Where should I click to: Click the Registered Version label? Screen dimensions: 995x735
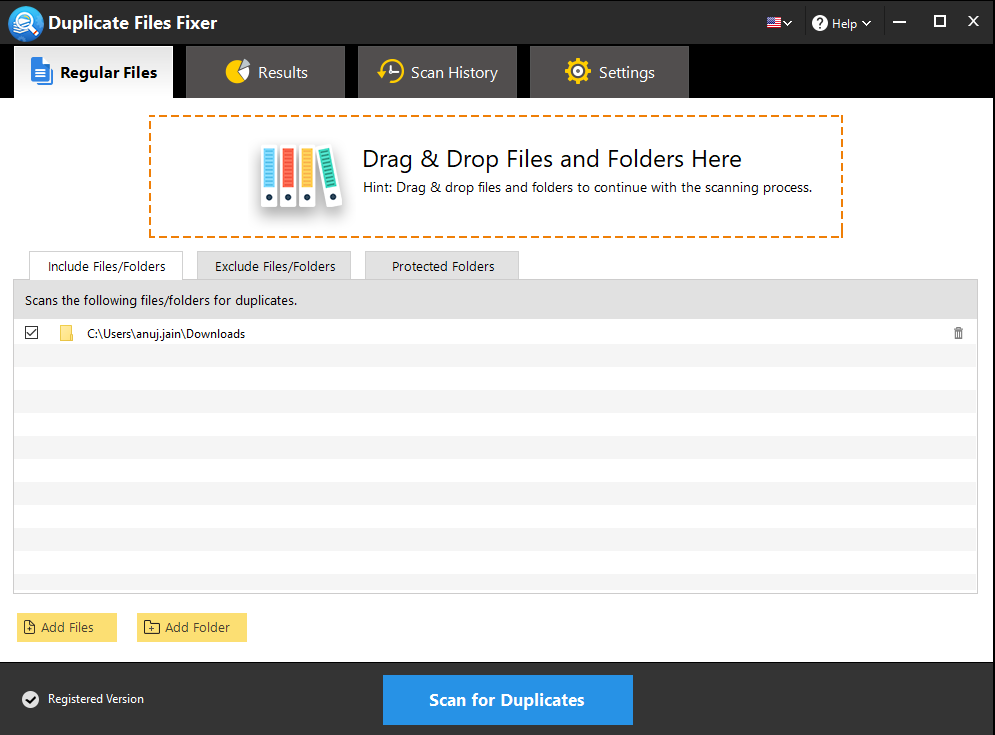pos(96,699)
